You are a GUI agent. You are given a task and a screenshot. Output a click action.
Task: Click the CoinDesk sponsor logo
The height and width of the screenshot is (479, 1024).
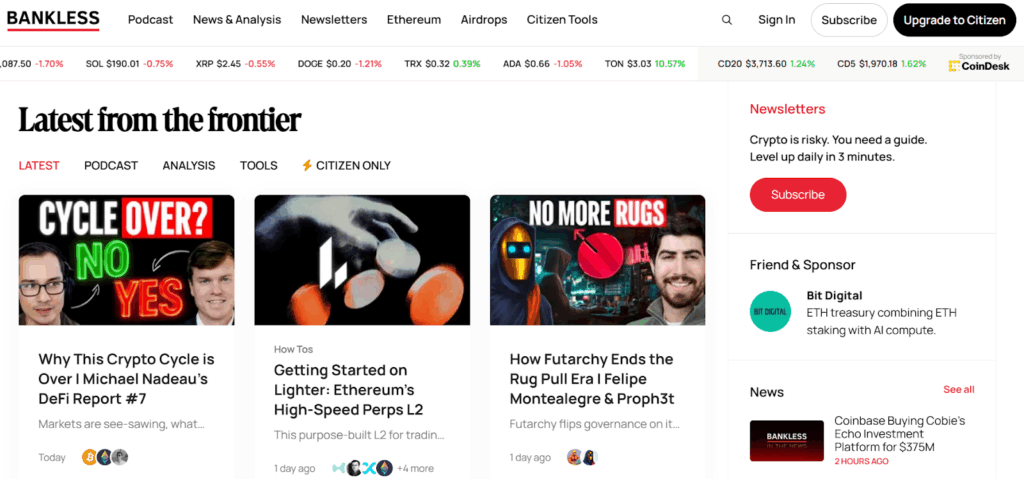pos(979,65)
